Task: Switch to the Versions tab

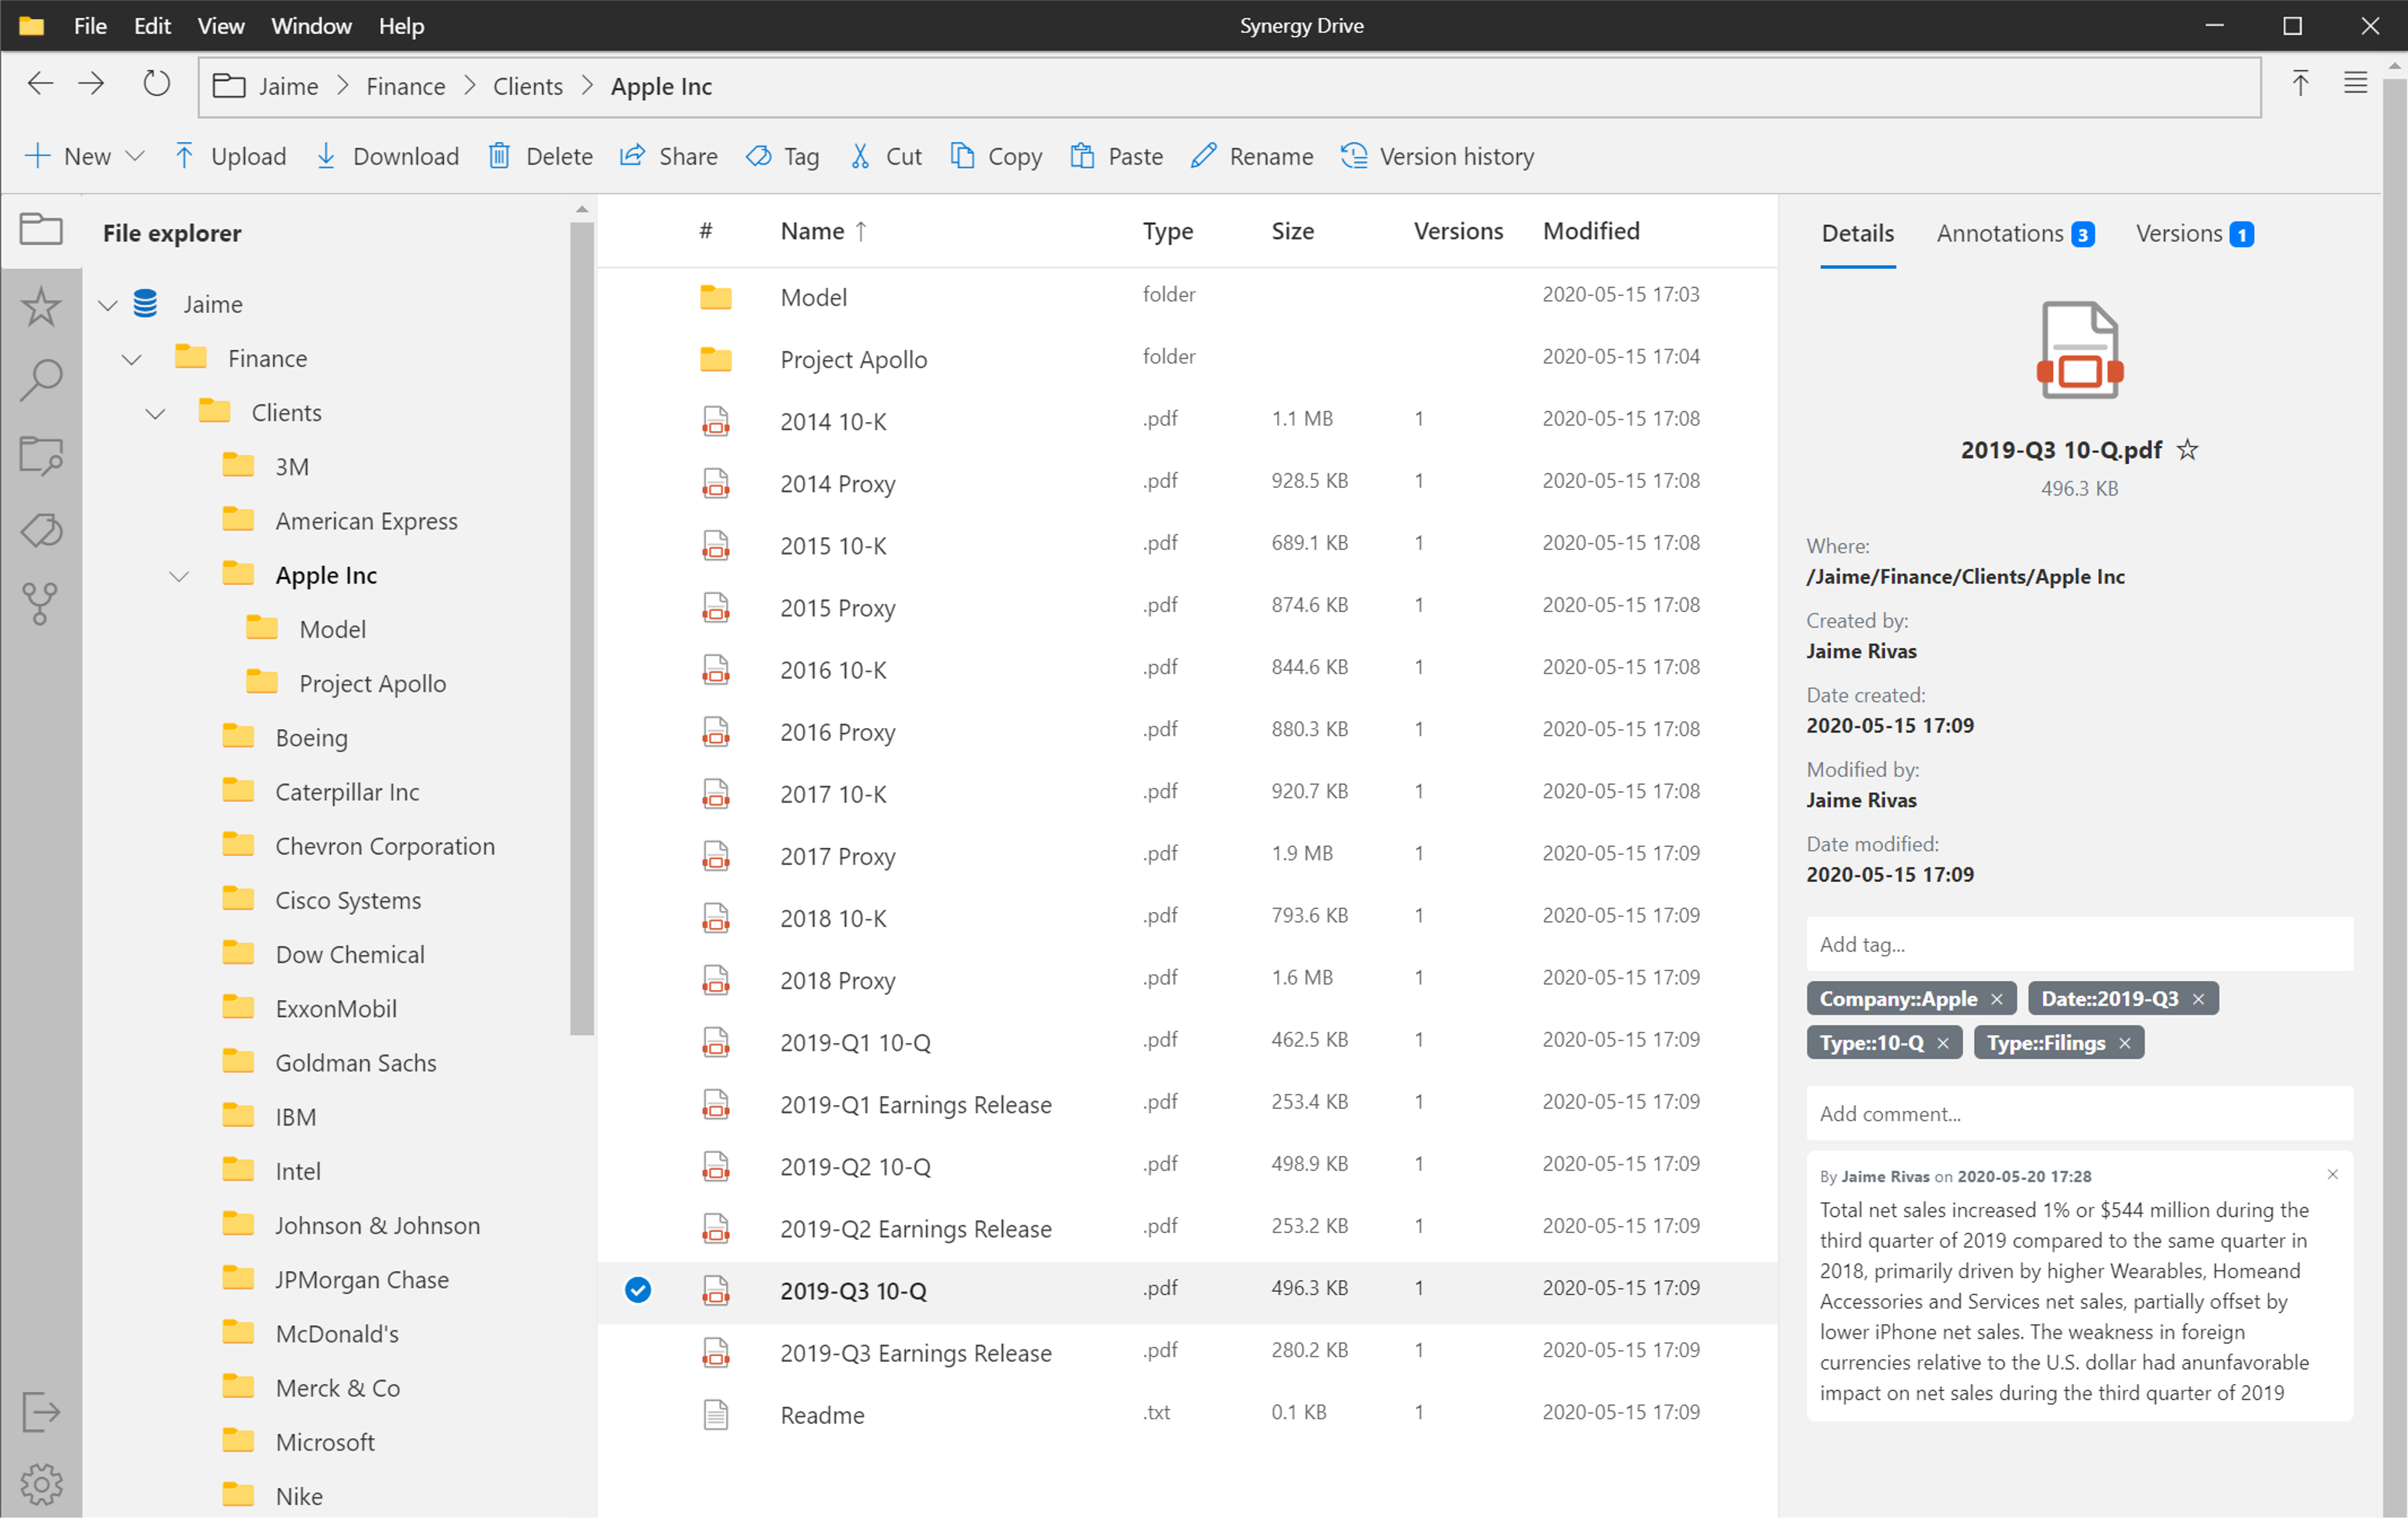Action: pyautogui.click(x=2194, y=233)
